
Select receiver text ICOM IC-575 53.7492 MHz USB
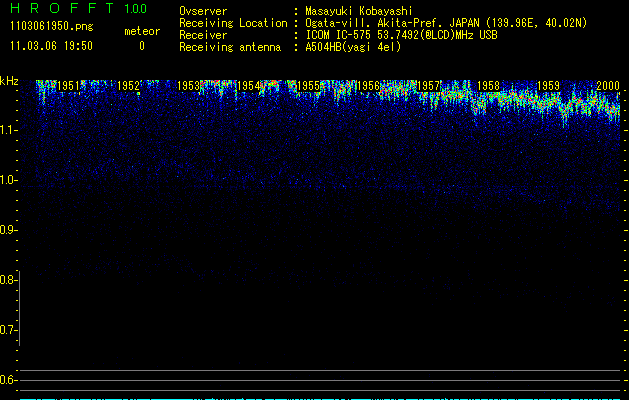tap(401, 35)
